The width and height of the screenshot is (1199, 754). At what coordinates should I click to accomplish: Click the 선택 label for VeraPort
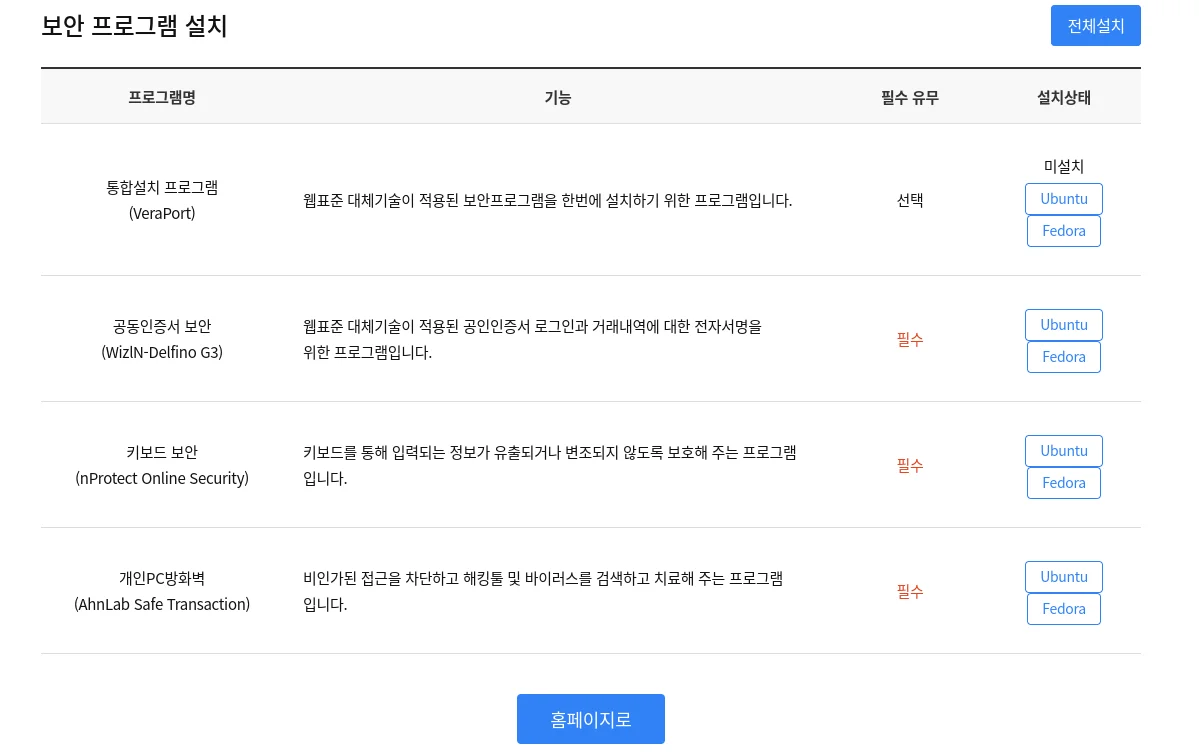click(909, 200)
